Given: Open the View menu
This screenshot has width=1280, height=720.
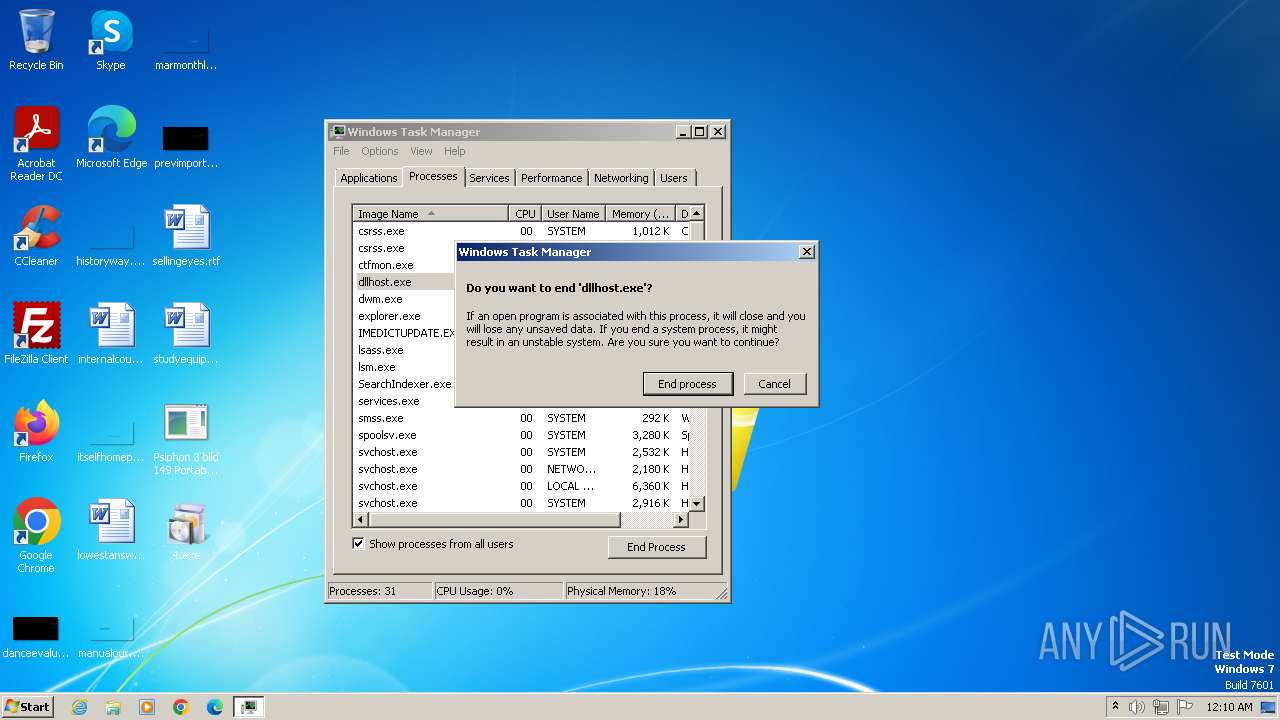Looking at the screenshot, I should (x=421, y=151).
